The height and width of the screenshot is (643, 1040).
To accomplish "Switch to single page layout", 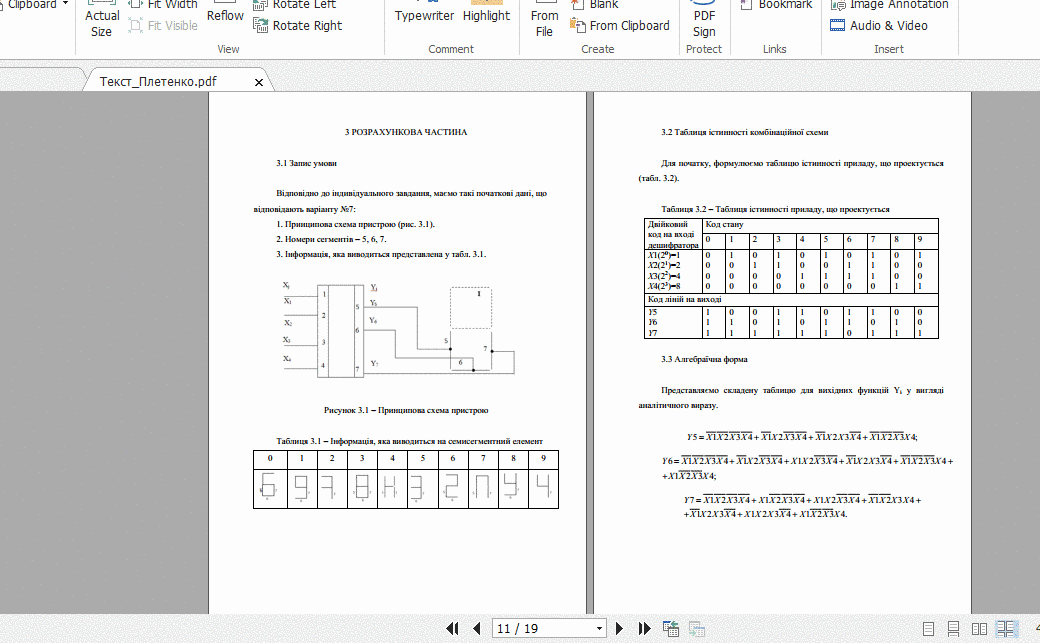I will pos(929,628).
